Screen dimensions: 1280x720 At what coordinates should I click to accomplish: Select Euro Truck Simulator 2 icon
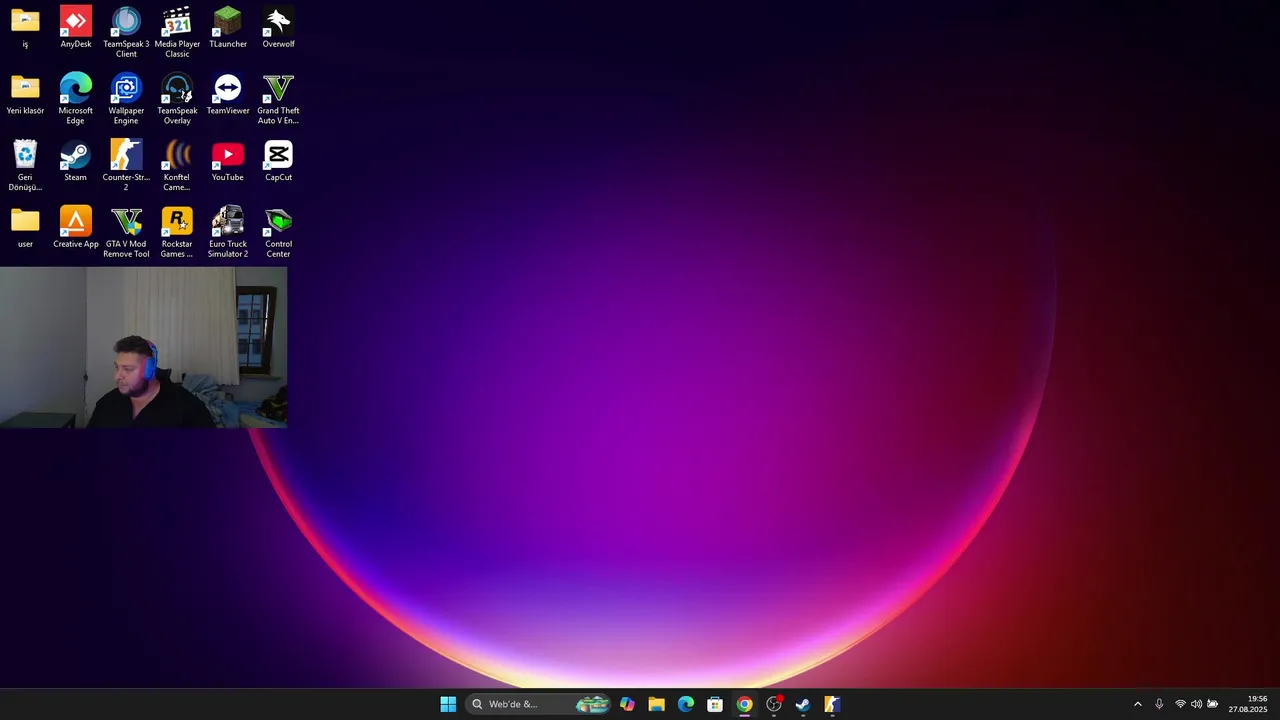[x=228, y=233]
